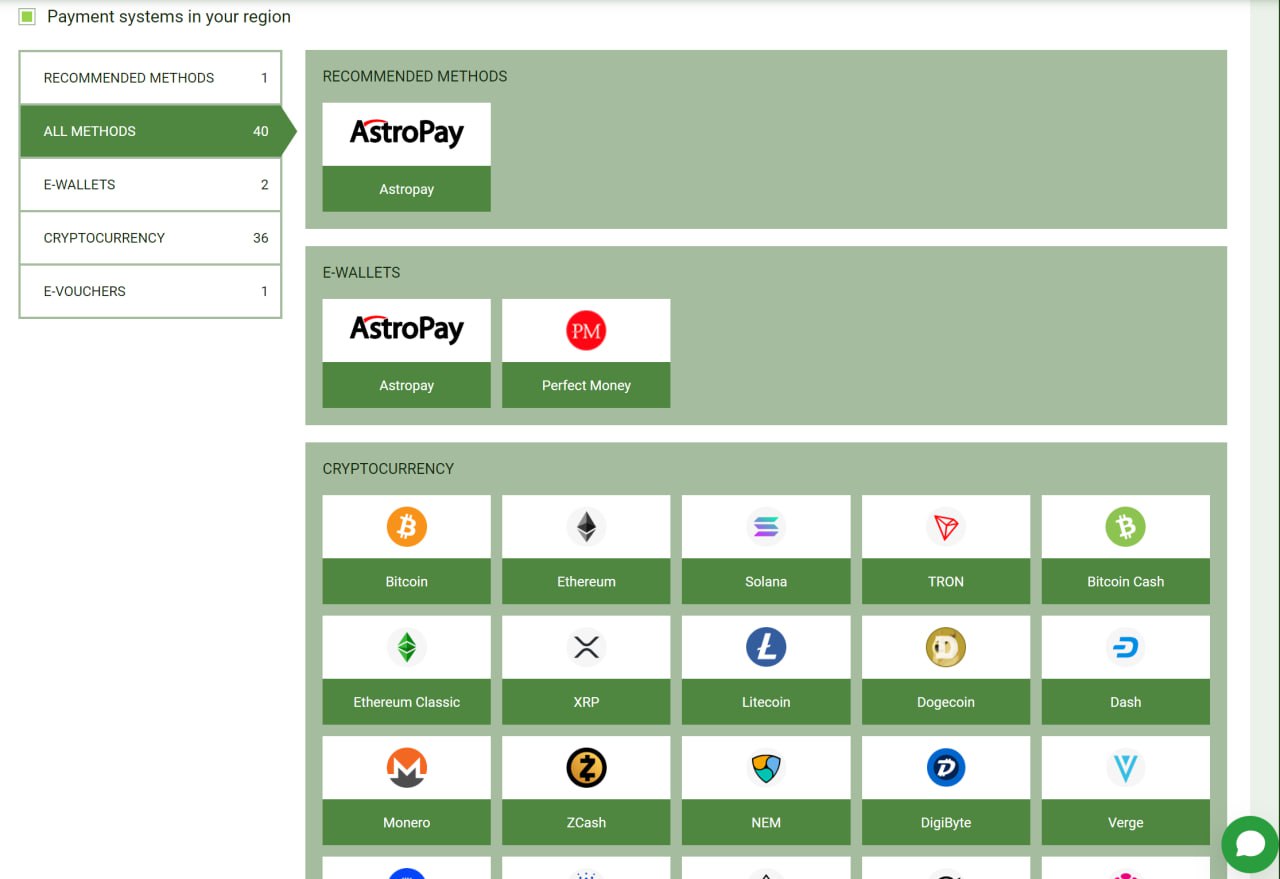Click the Bitcoin Cash label

click(x=1125, y=582)
